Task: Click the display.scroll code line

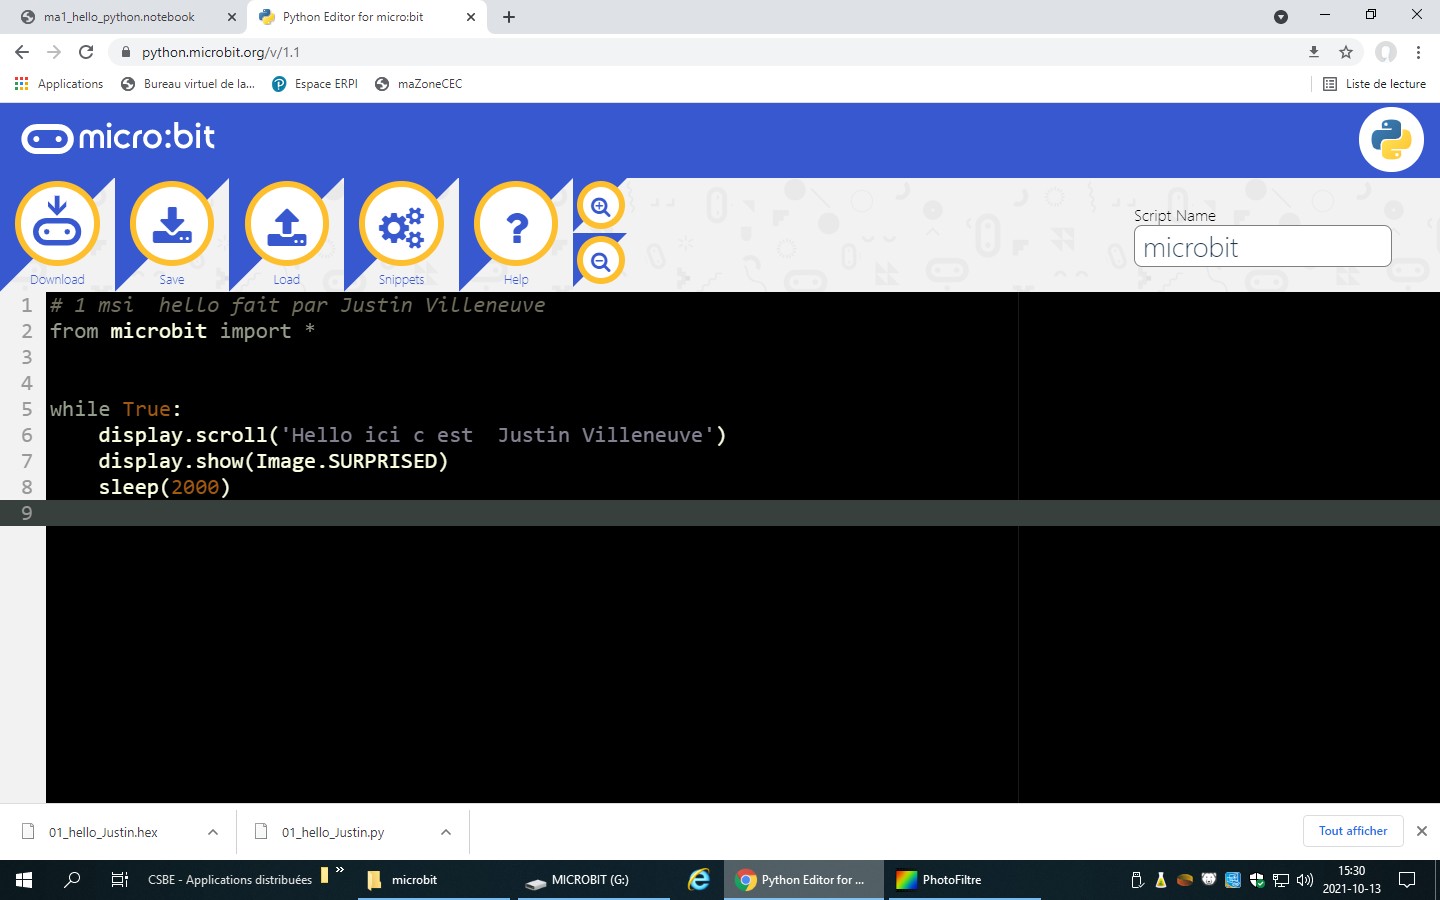Action: pos(412,435)
